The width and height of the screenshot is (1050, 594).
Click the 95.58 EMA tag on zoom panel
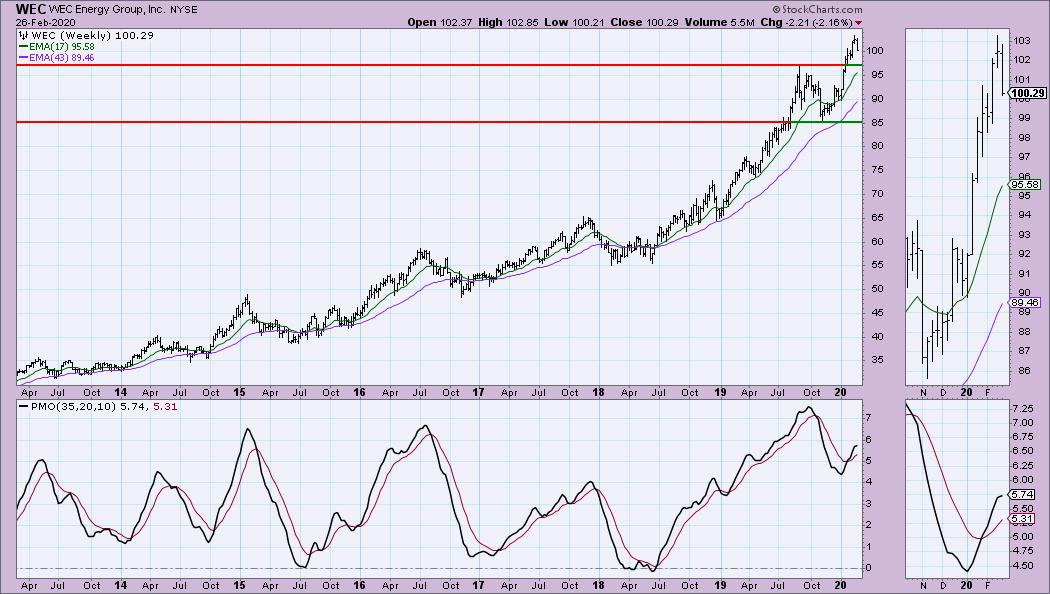[x=1025, y=184]
